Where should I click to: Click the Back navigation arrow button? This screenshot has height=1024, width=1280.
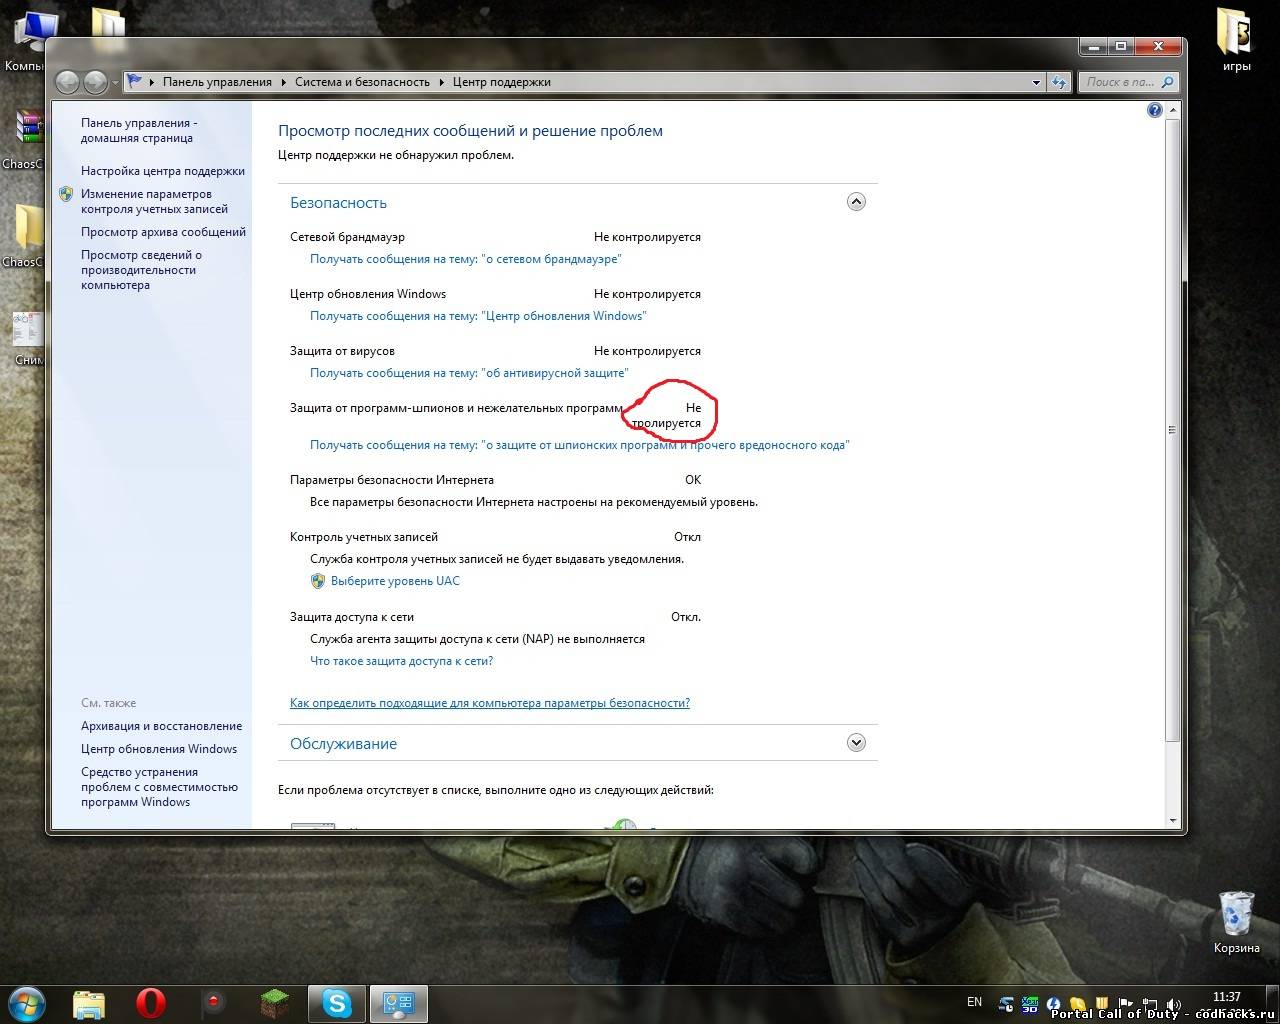coord(68,82)
